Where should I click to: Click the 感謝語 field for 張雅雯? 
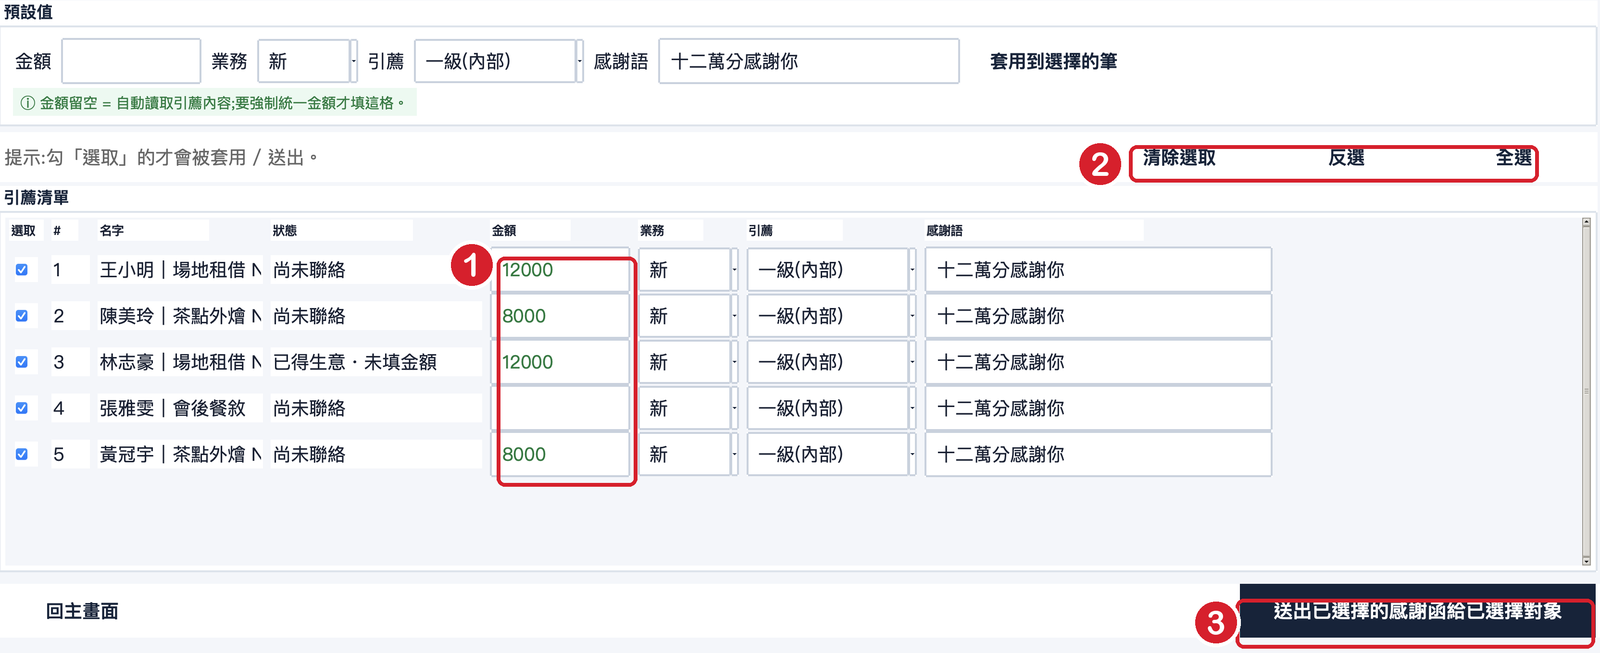coord(1098,408)
